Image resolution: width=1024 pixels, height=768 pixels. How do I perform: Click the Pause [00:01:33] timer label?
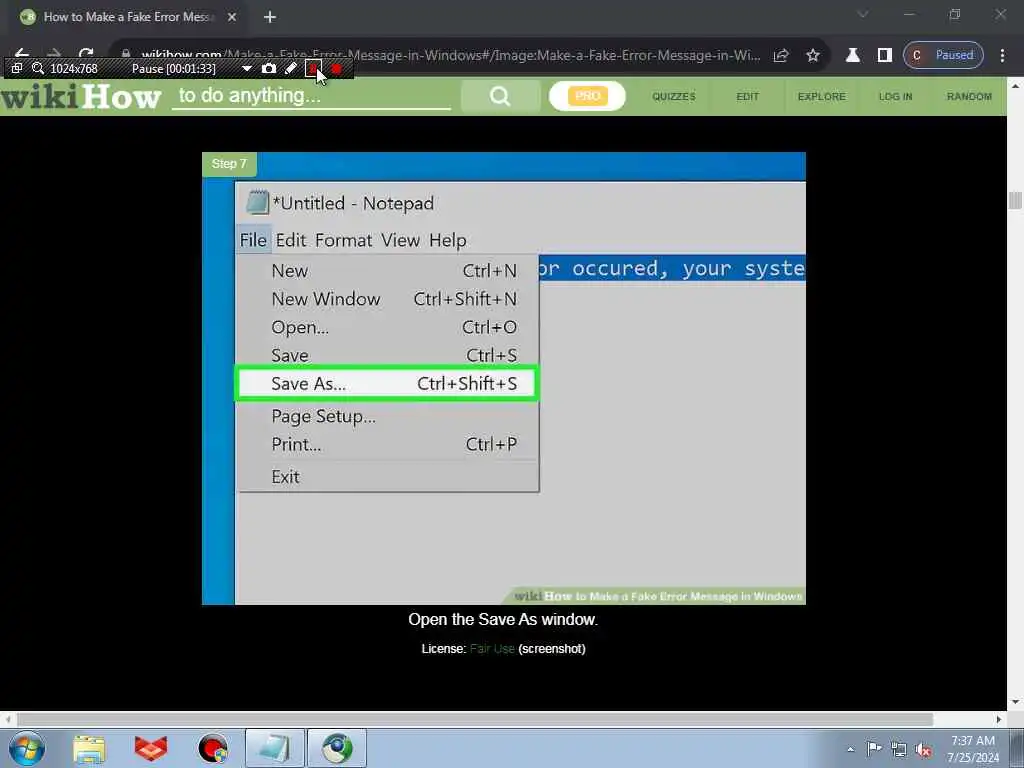[174, 68]
